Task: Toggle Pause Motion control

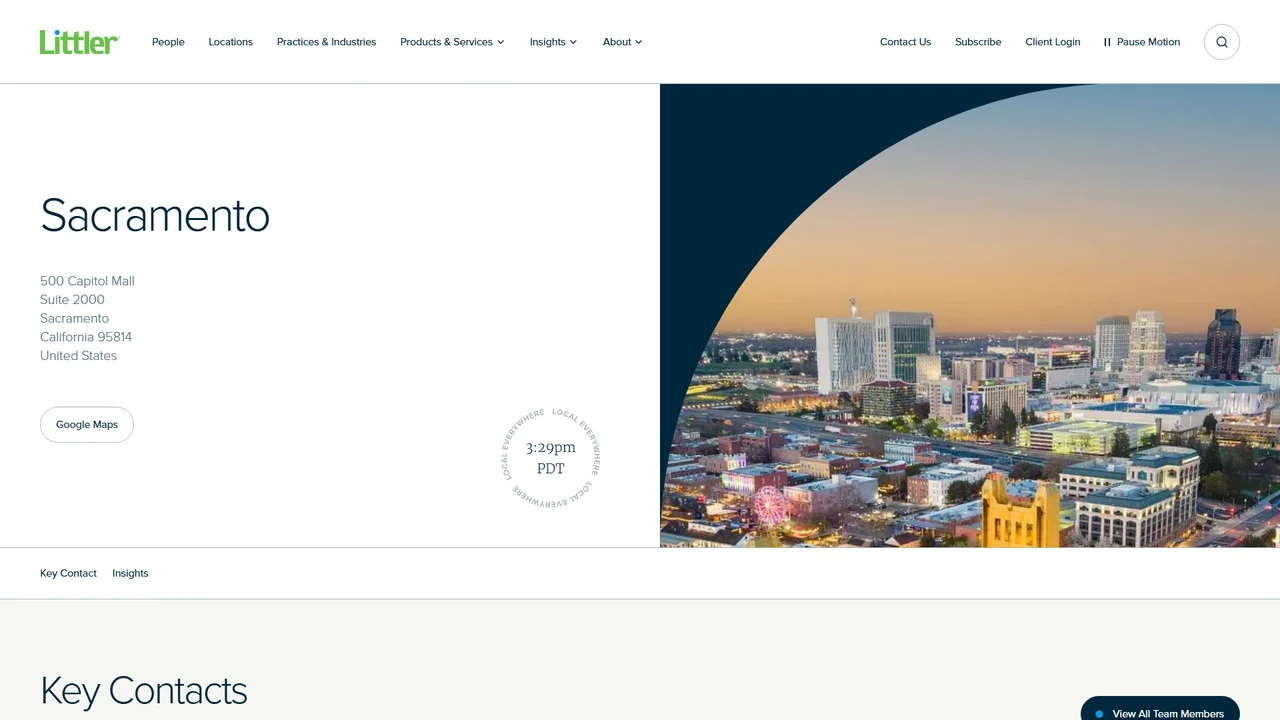Action: click(1142, 42)
